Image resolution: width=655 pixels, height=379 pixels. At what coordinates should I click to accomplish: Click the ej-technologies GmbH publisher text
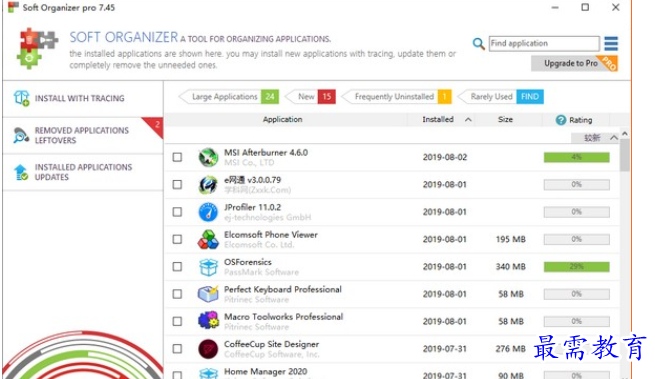(267, 218)
